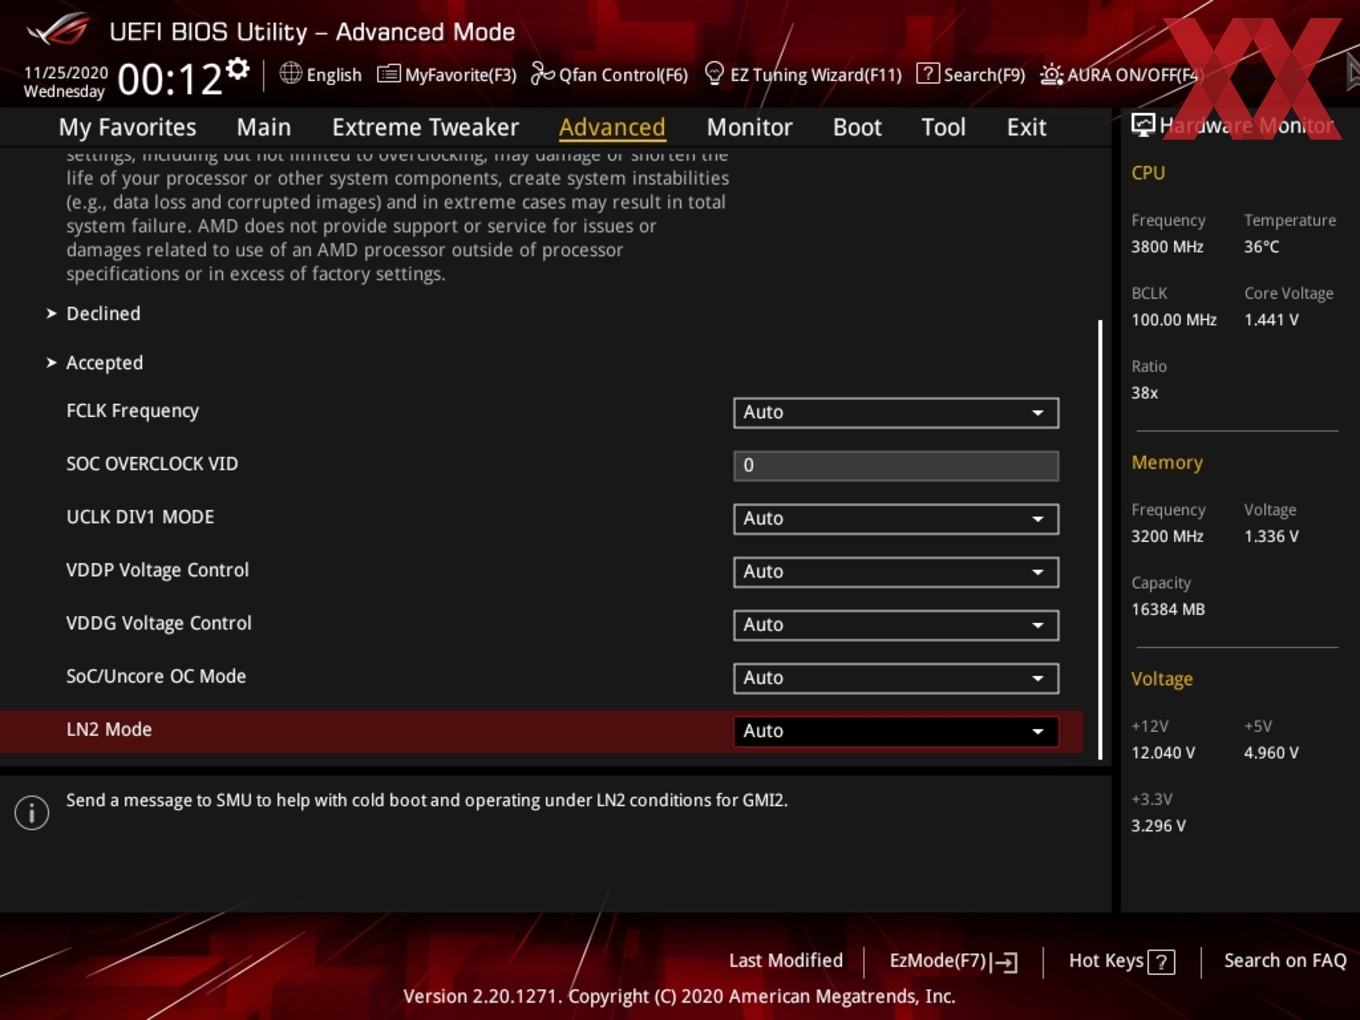Image resolution: width=1360 pixels, height=1020 pixels.
Task: Open the Monitor tab
Action: [x=749, y=127]
